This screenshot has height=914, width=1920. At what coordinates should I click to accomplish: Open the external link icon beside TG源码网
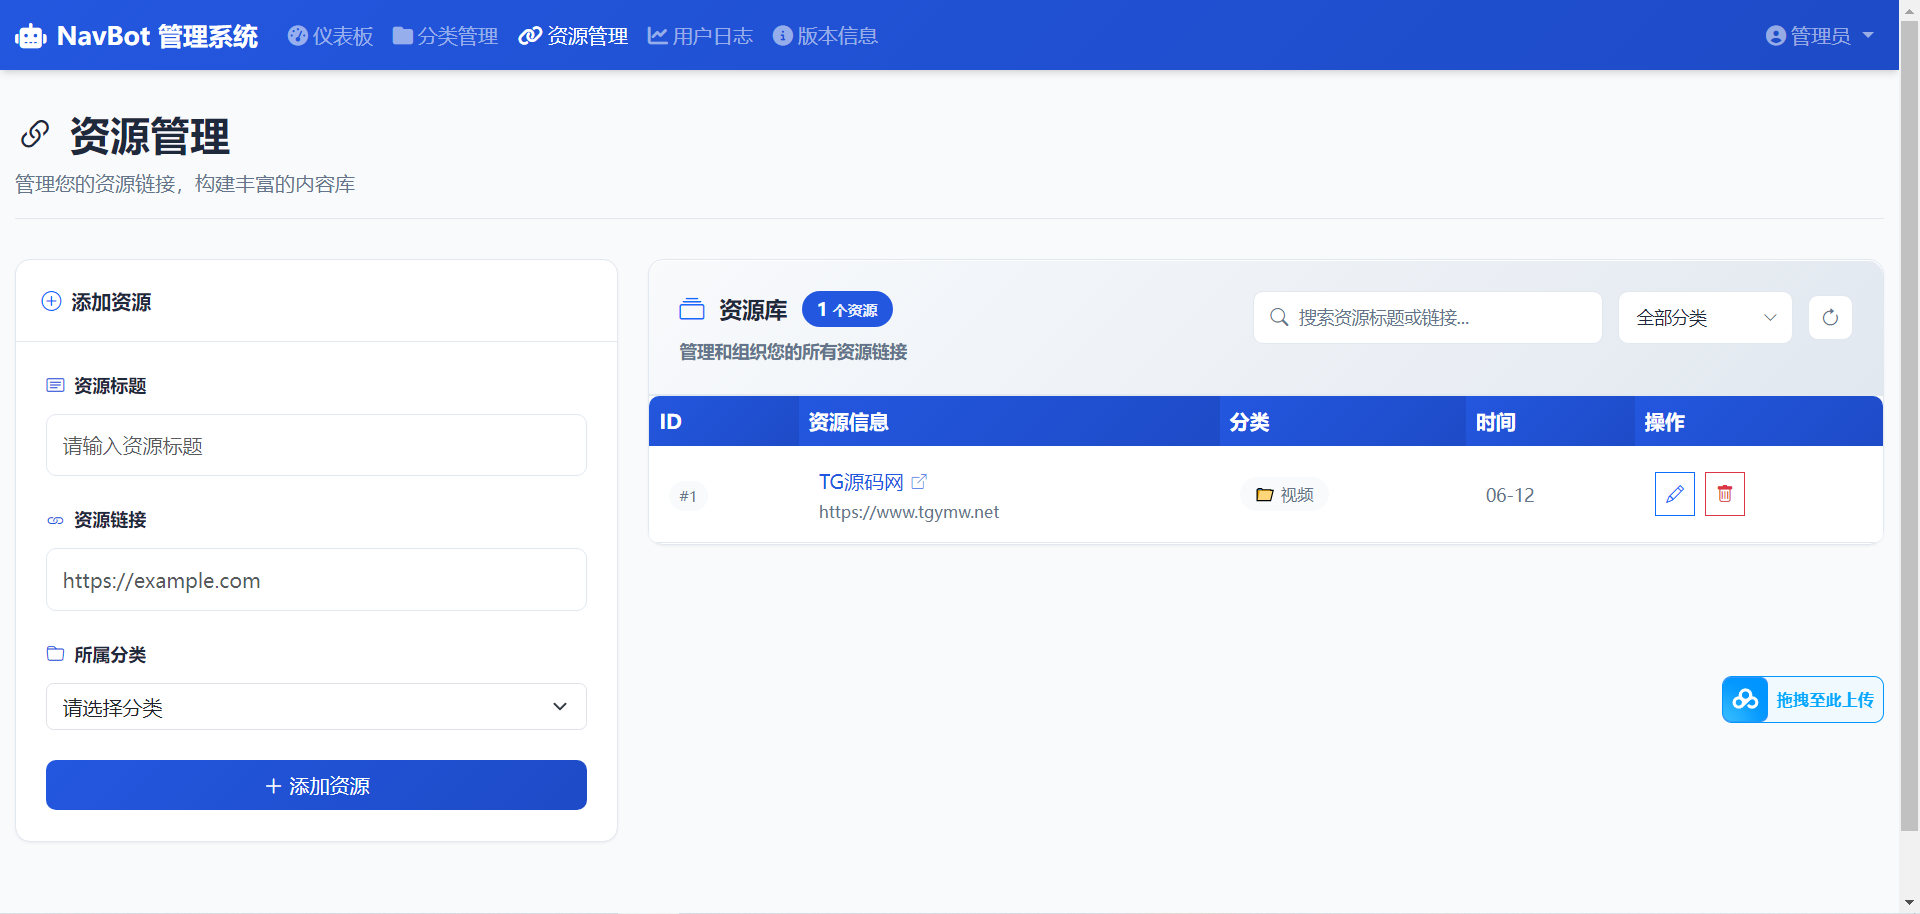(x=919, y=482)
